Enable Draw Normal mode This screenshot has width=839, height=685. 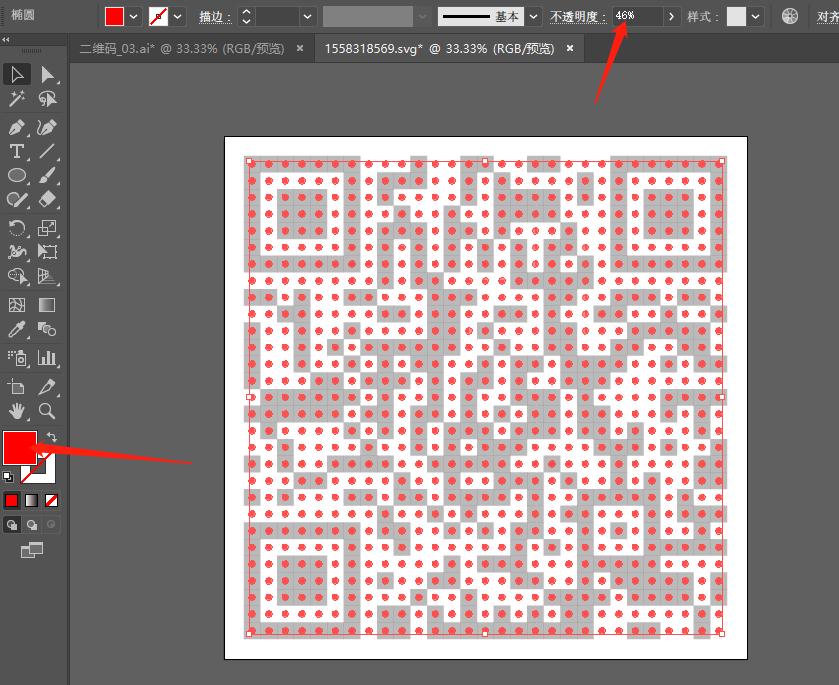tap(12, 524)
